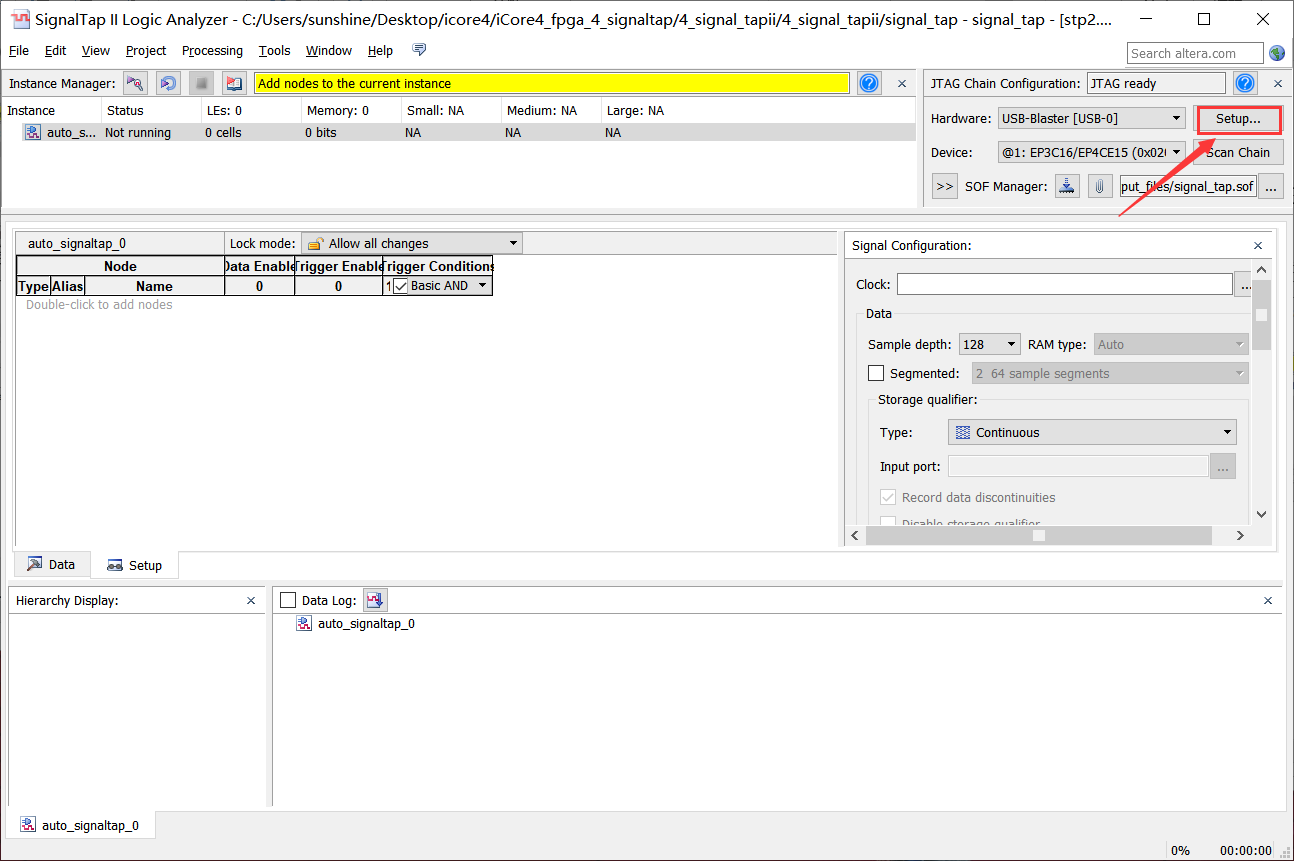The height and width of the screenshot is (861, 1294).
Task: Click the paperclip attach SOF file icon
Action: tap(1099, 186)
